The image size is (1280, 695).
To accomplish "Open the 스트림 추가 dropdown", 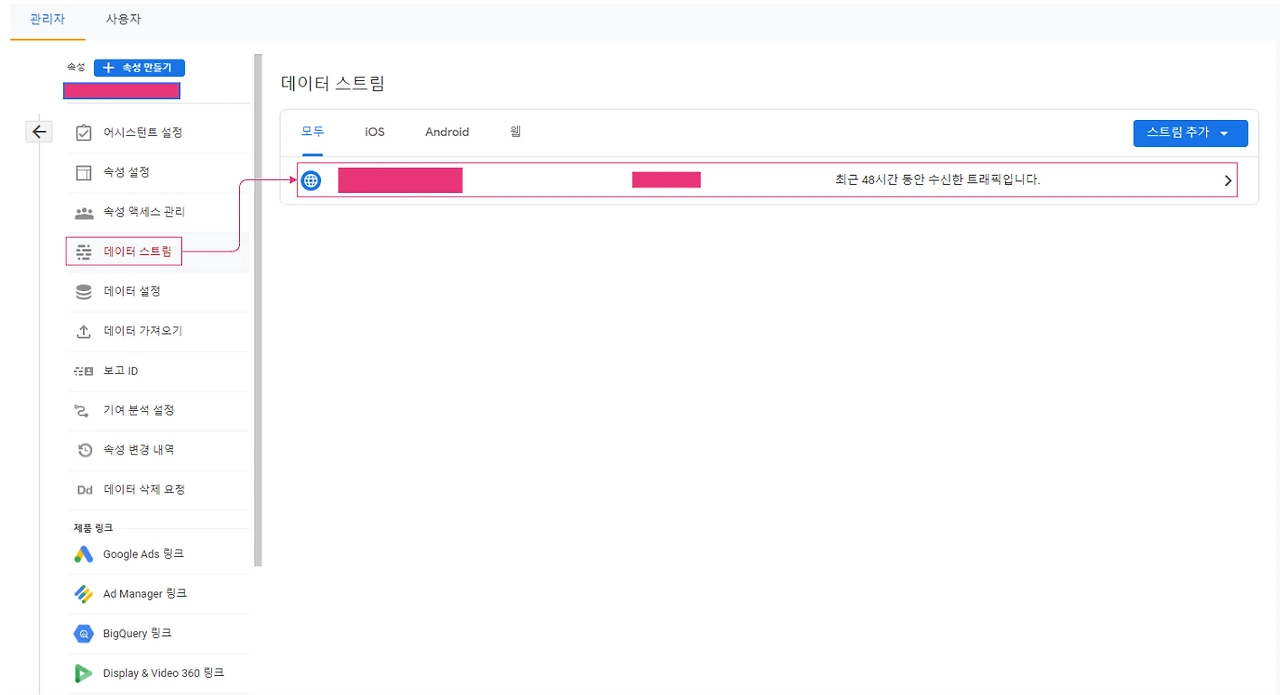I will (x=1190, y=131).
